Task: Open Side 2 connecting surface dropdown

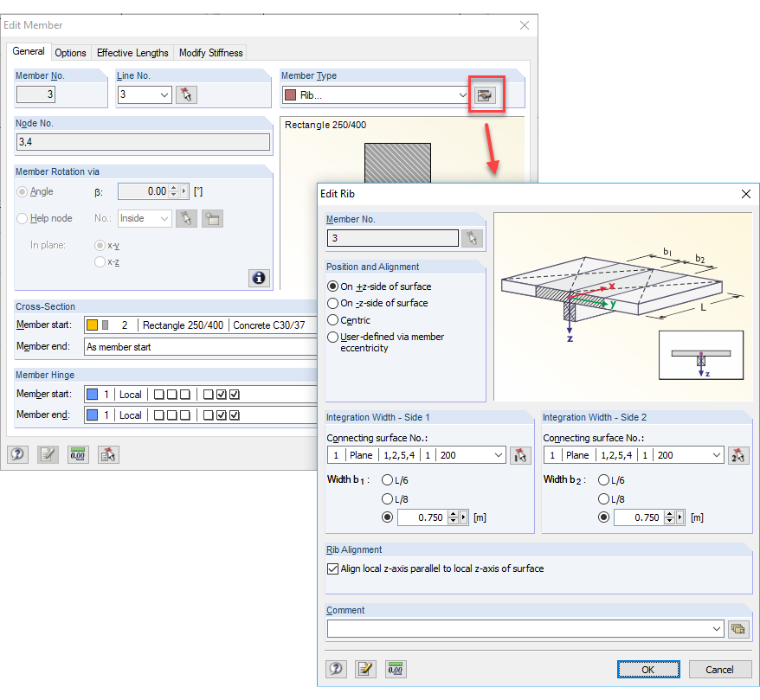Action: pos(716,455)
